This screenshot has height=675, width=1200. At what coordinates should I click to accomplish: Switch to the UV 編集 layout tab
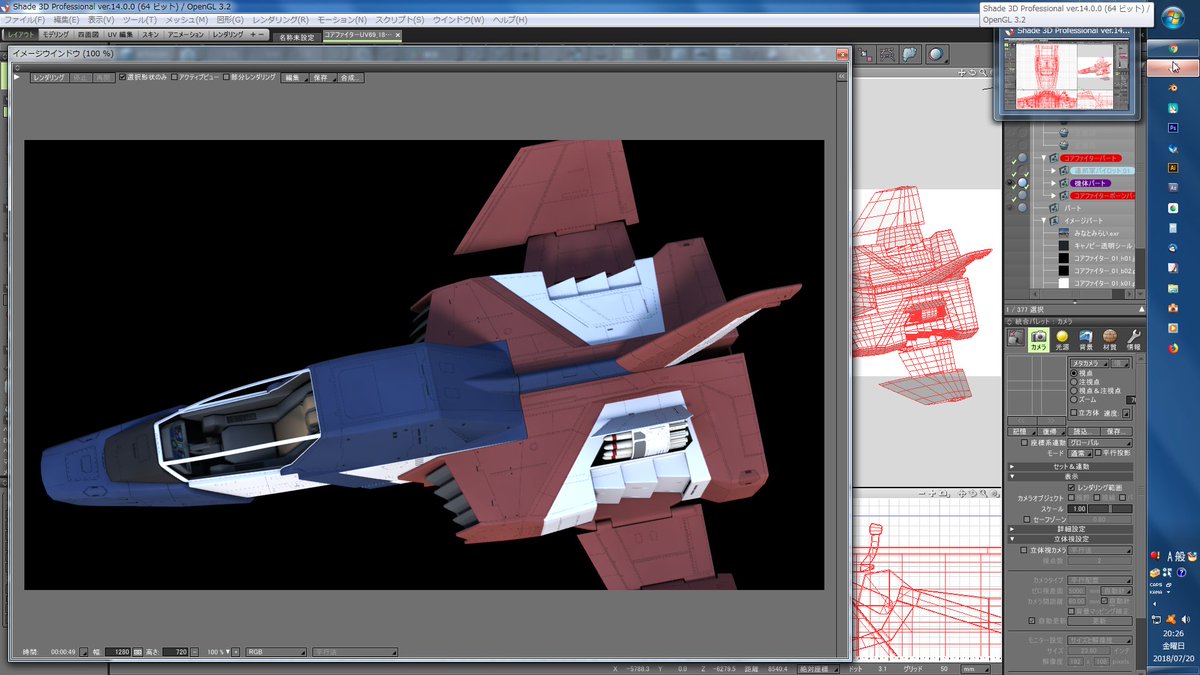point(120,35)
